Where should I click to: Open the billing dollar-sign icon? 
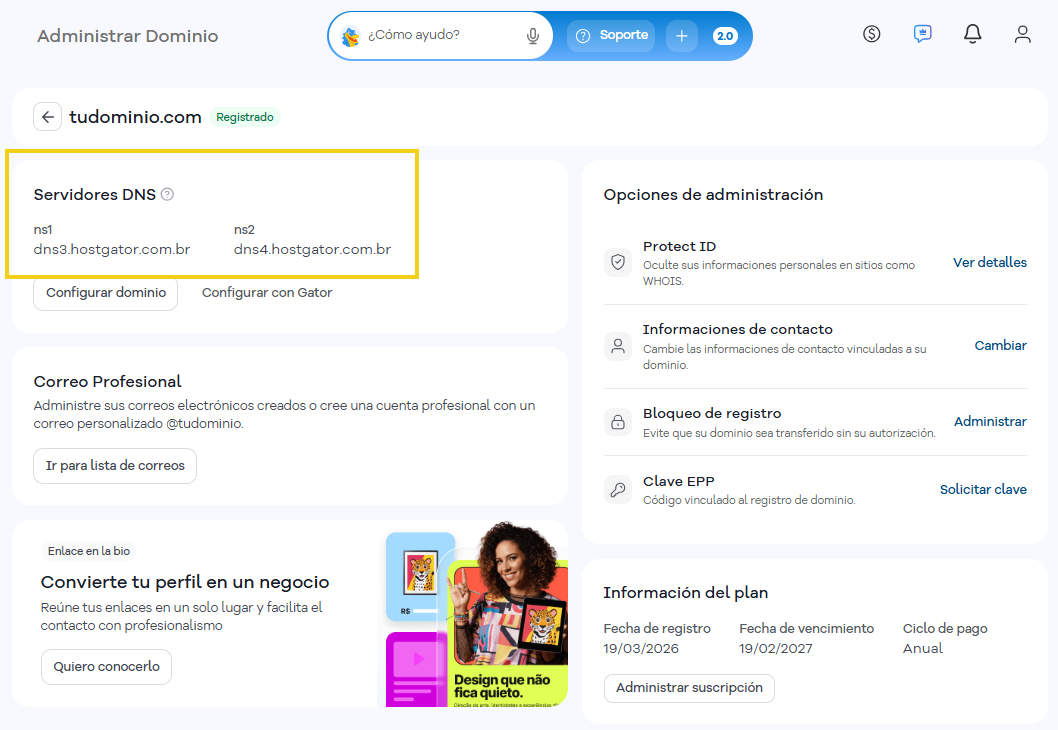point(871,34)
